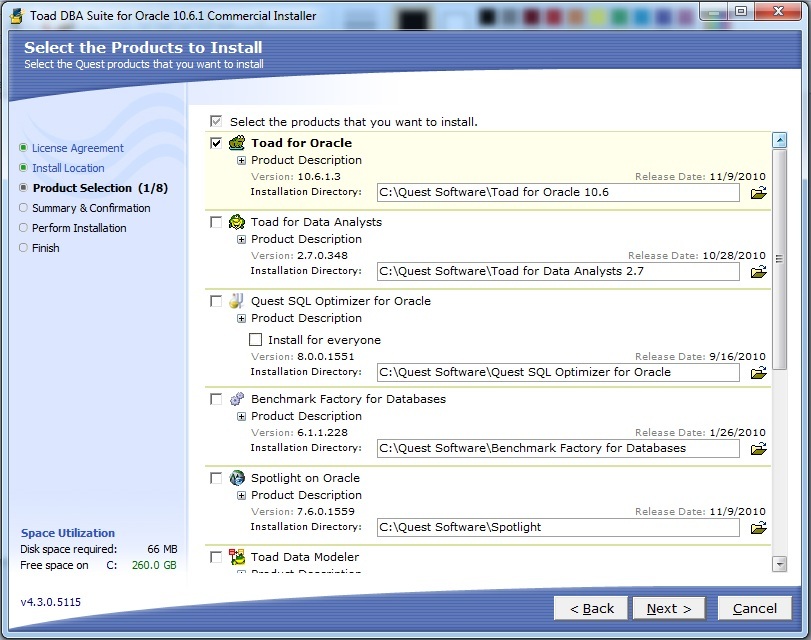This screenshot has height=640, width=811.
Task: Check the Spotlight on Oracle checkbox
Action: [x=216, y=478]
